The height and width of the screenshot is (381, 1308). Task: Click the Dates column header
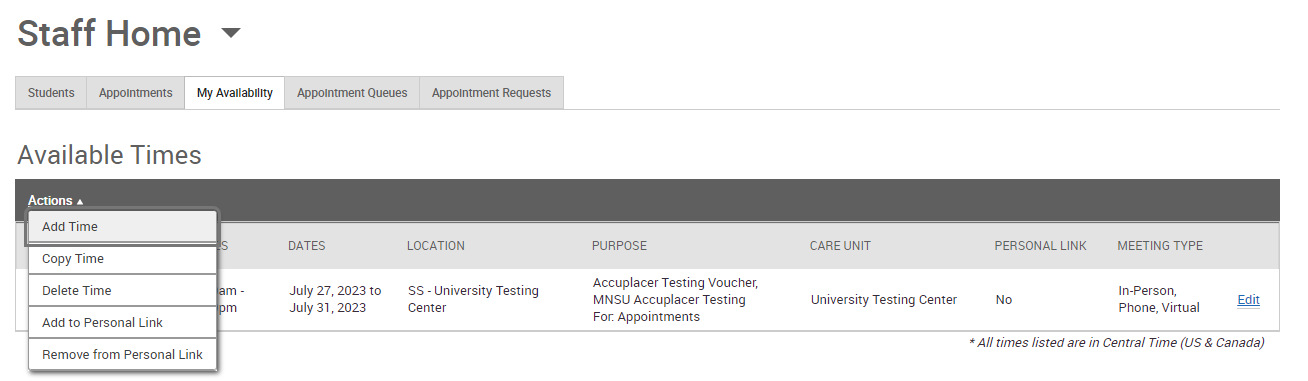point(306,246)
